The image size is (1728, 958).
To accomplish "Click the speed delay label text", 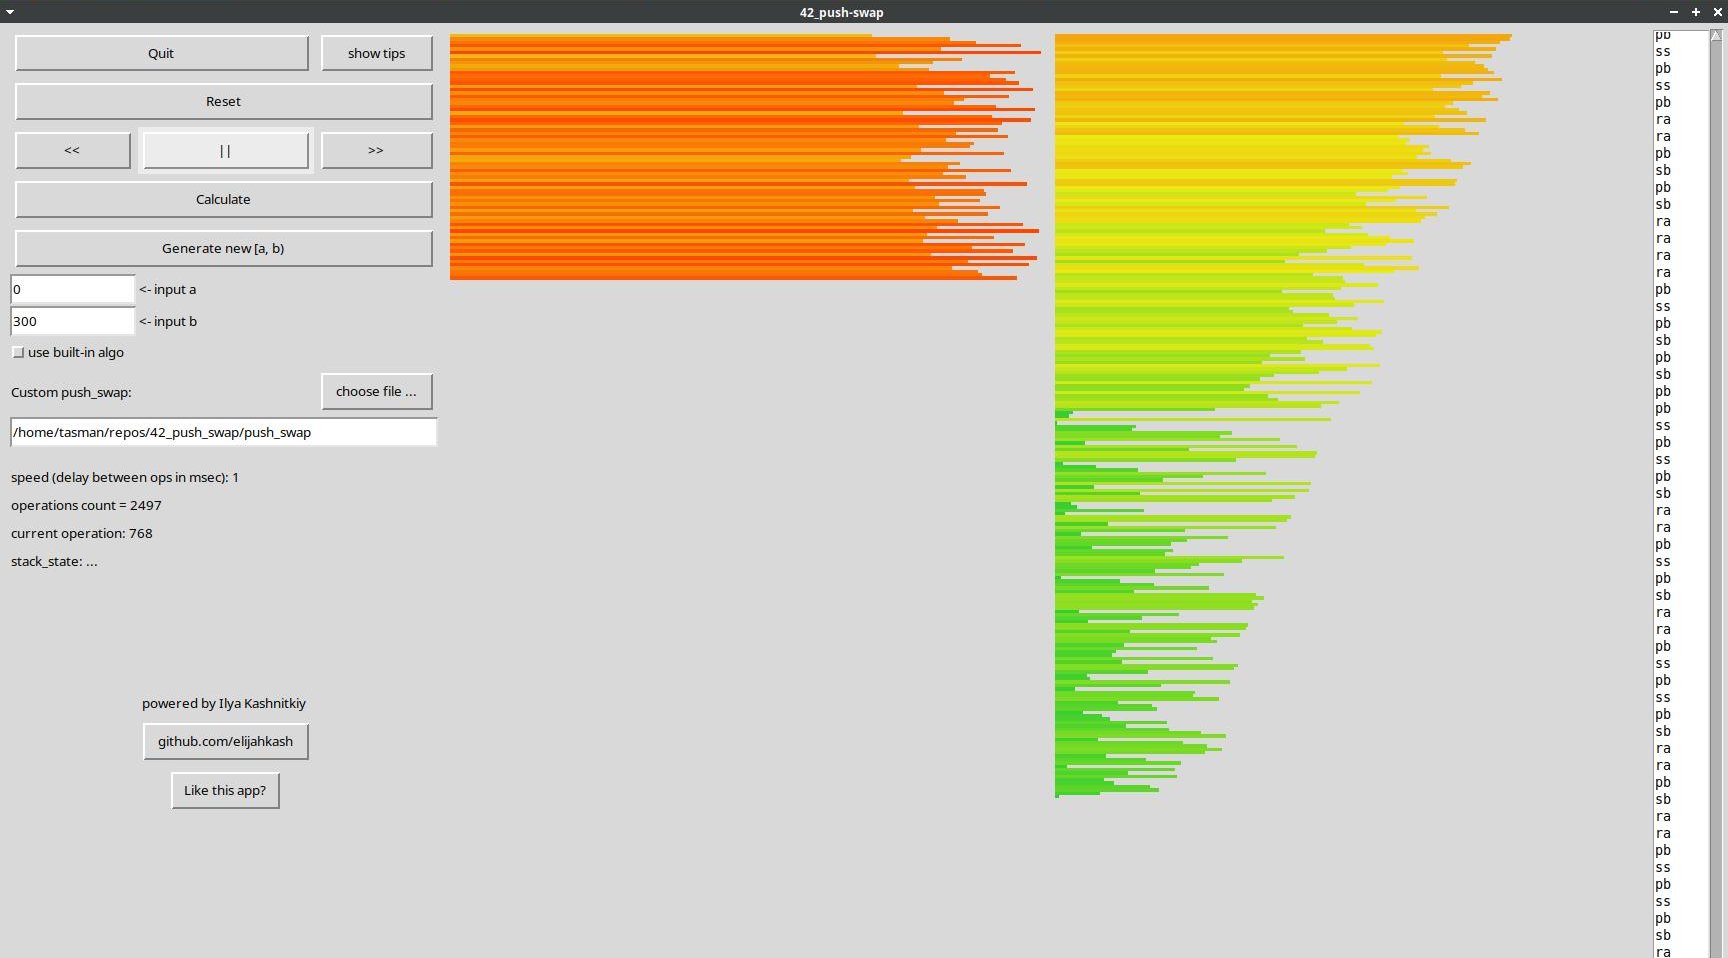I will (x=125, y=477).
